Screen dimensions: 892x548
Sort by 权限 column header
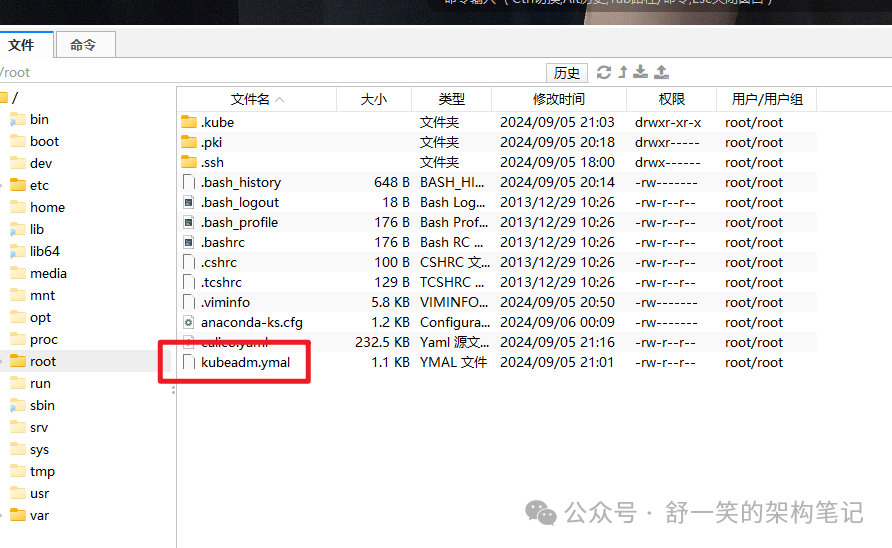tap(671, 99)
